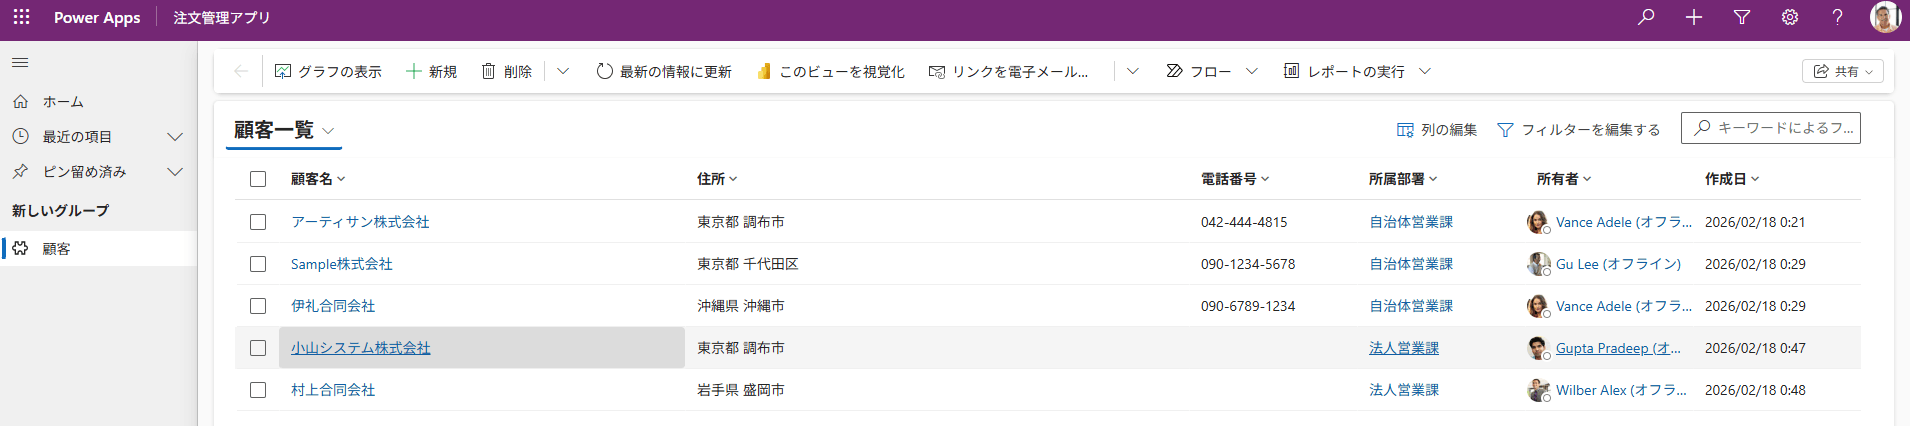Click the plus icon in header

[1694, 17]
